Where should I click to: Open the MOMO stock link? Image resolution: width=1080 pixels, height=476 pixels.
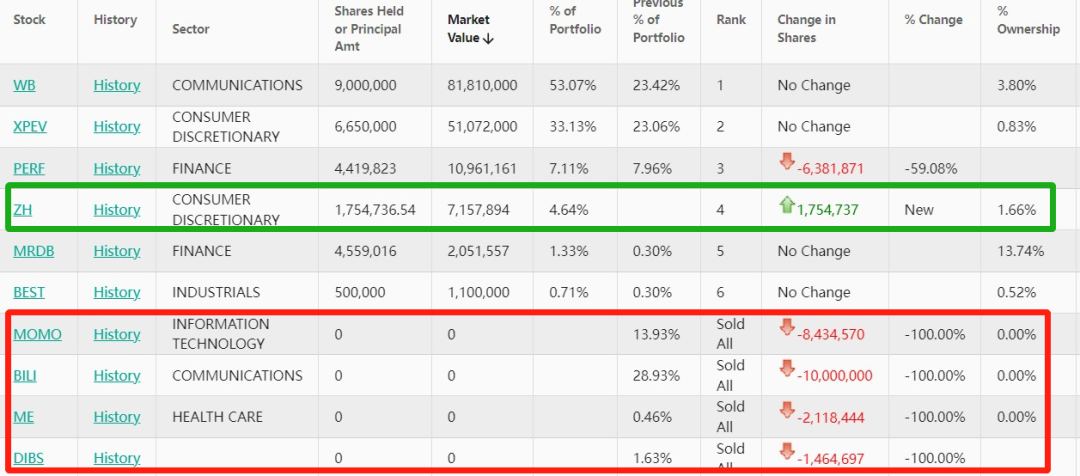click(37, 335)
